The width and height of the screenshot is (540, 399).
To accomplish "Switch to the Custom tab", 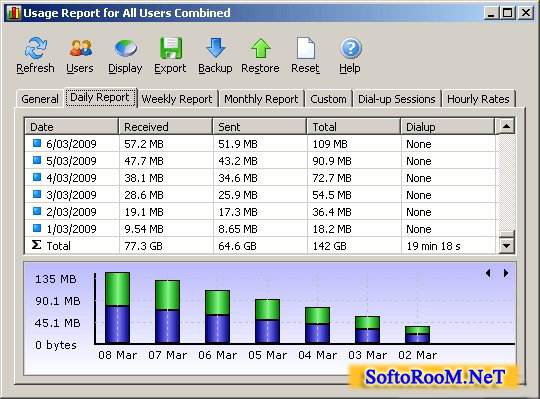I will pyautogui.click(x=328, y=99).
